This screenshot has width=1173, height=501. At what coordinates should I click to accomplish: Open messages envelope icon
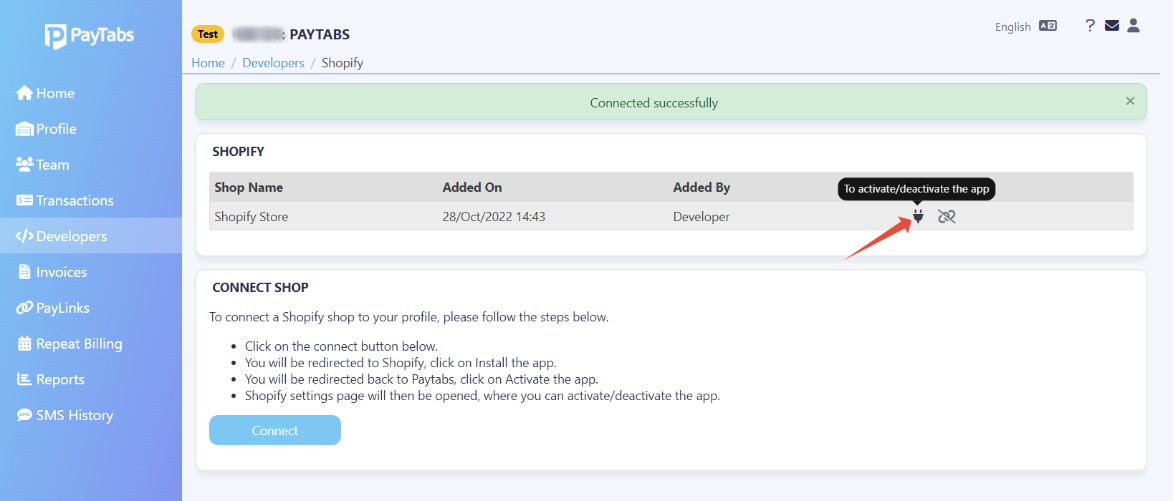[x=1112, y=26]
